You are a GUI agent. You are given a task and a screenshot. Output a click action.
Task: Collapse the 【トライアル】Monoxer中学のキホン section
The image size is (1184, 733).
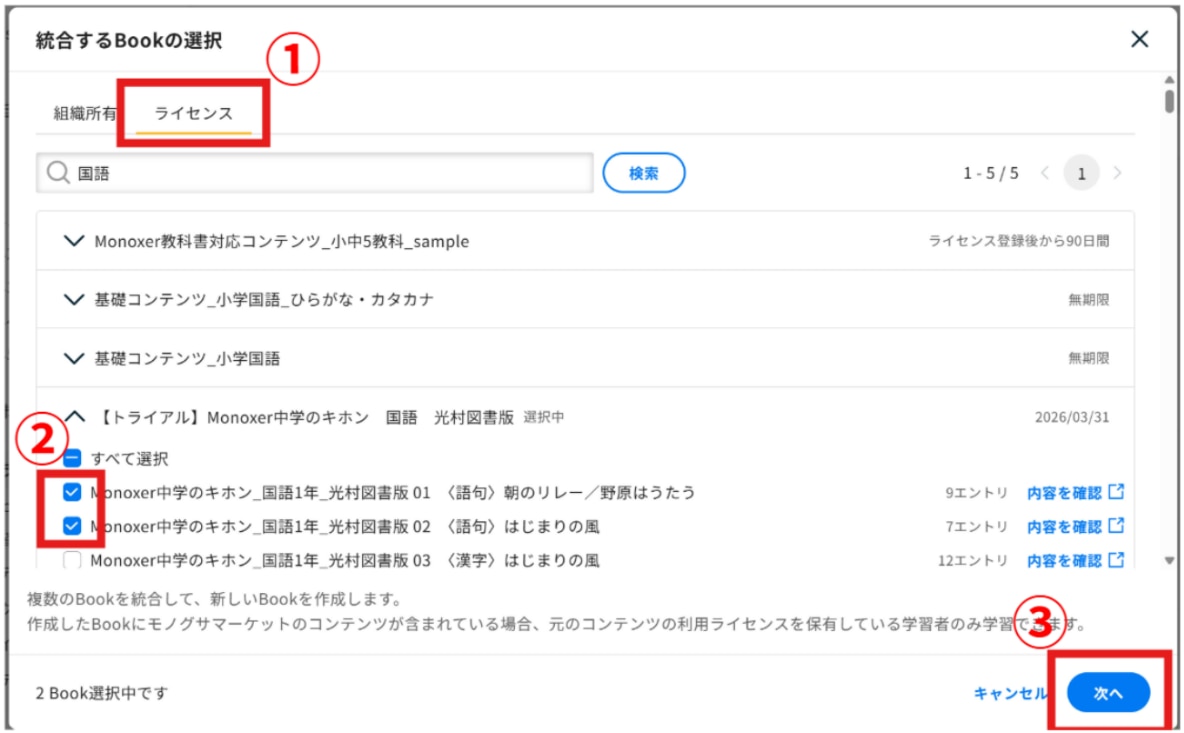(73, 417)
